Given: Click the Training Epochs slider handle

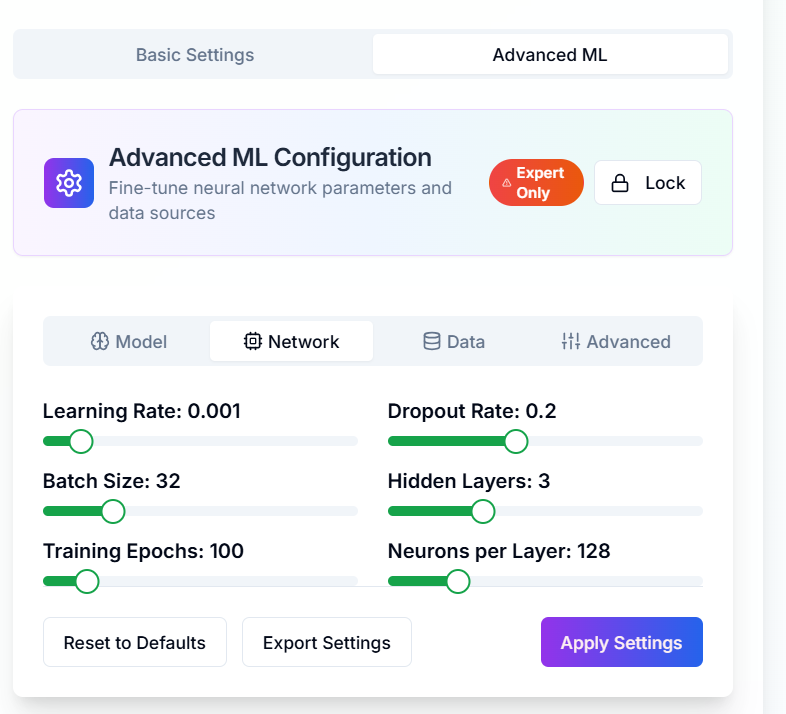Looking at the screenshot, I should tap(87, 582).
